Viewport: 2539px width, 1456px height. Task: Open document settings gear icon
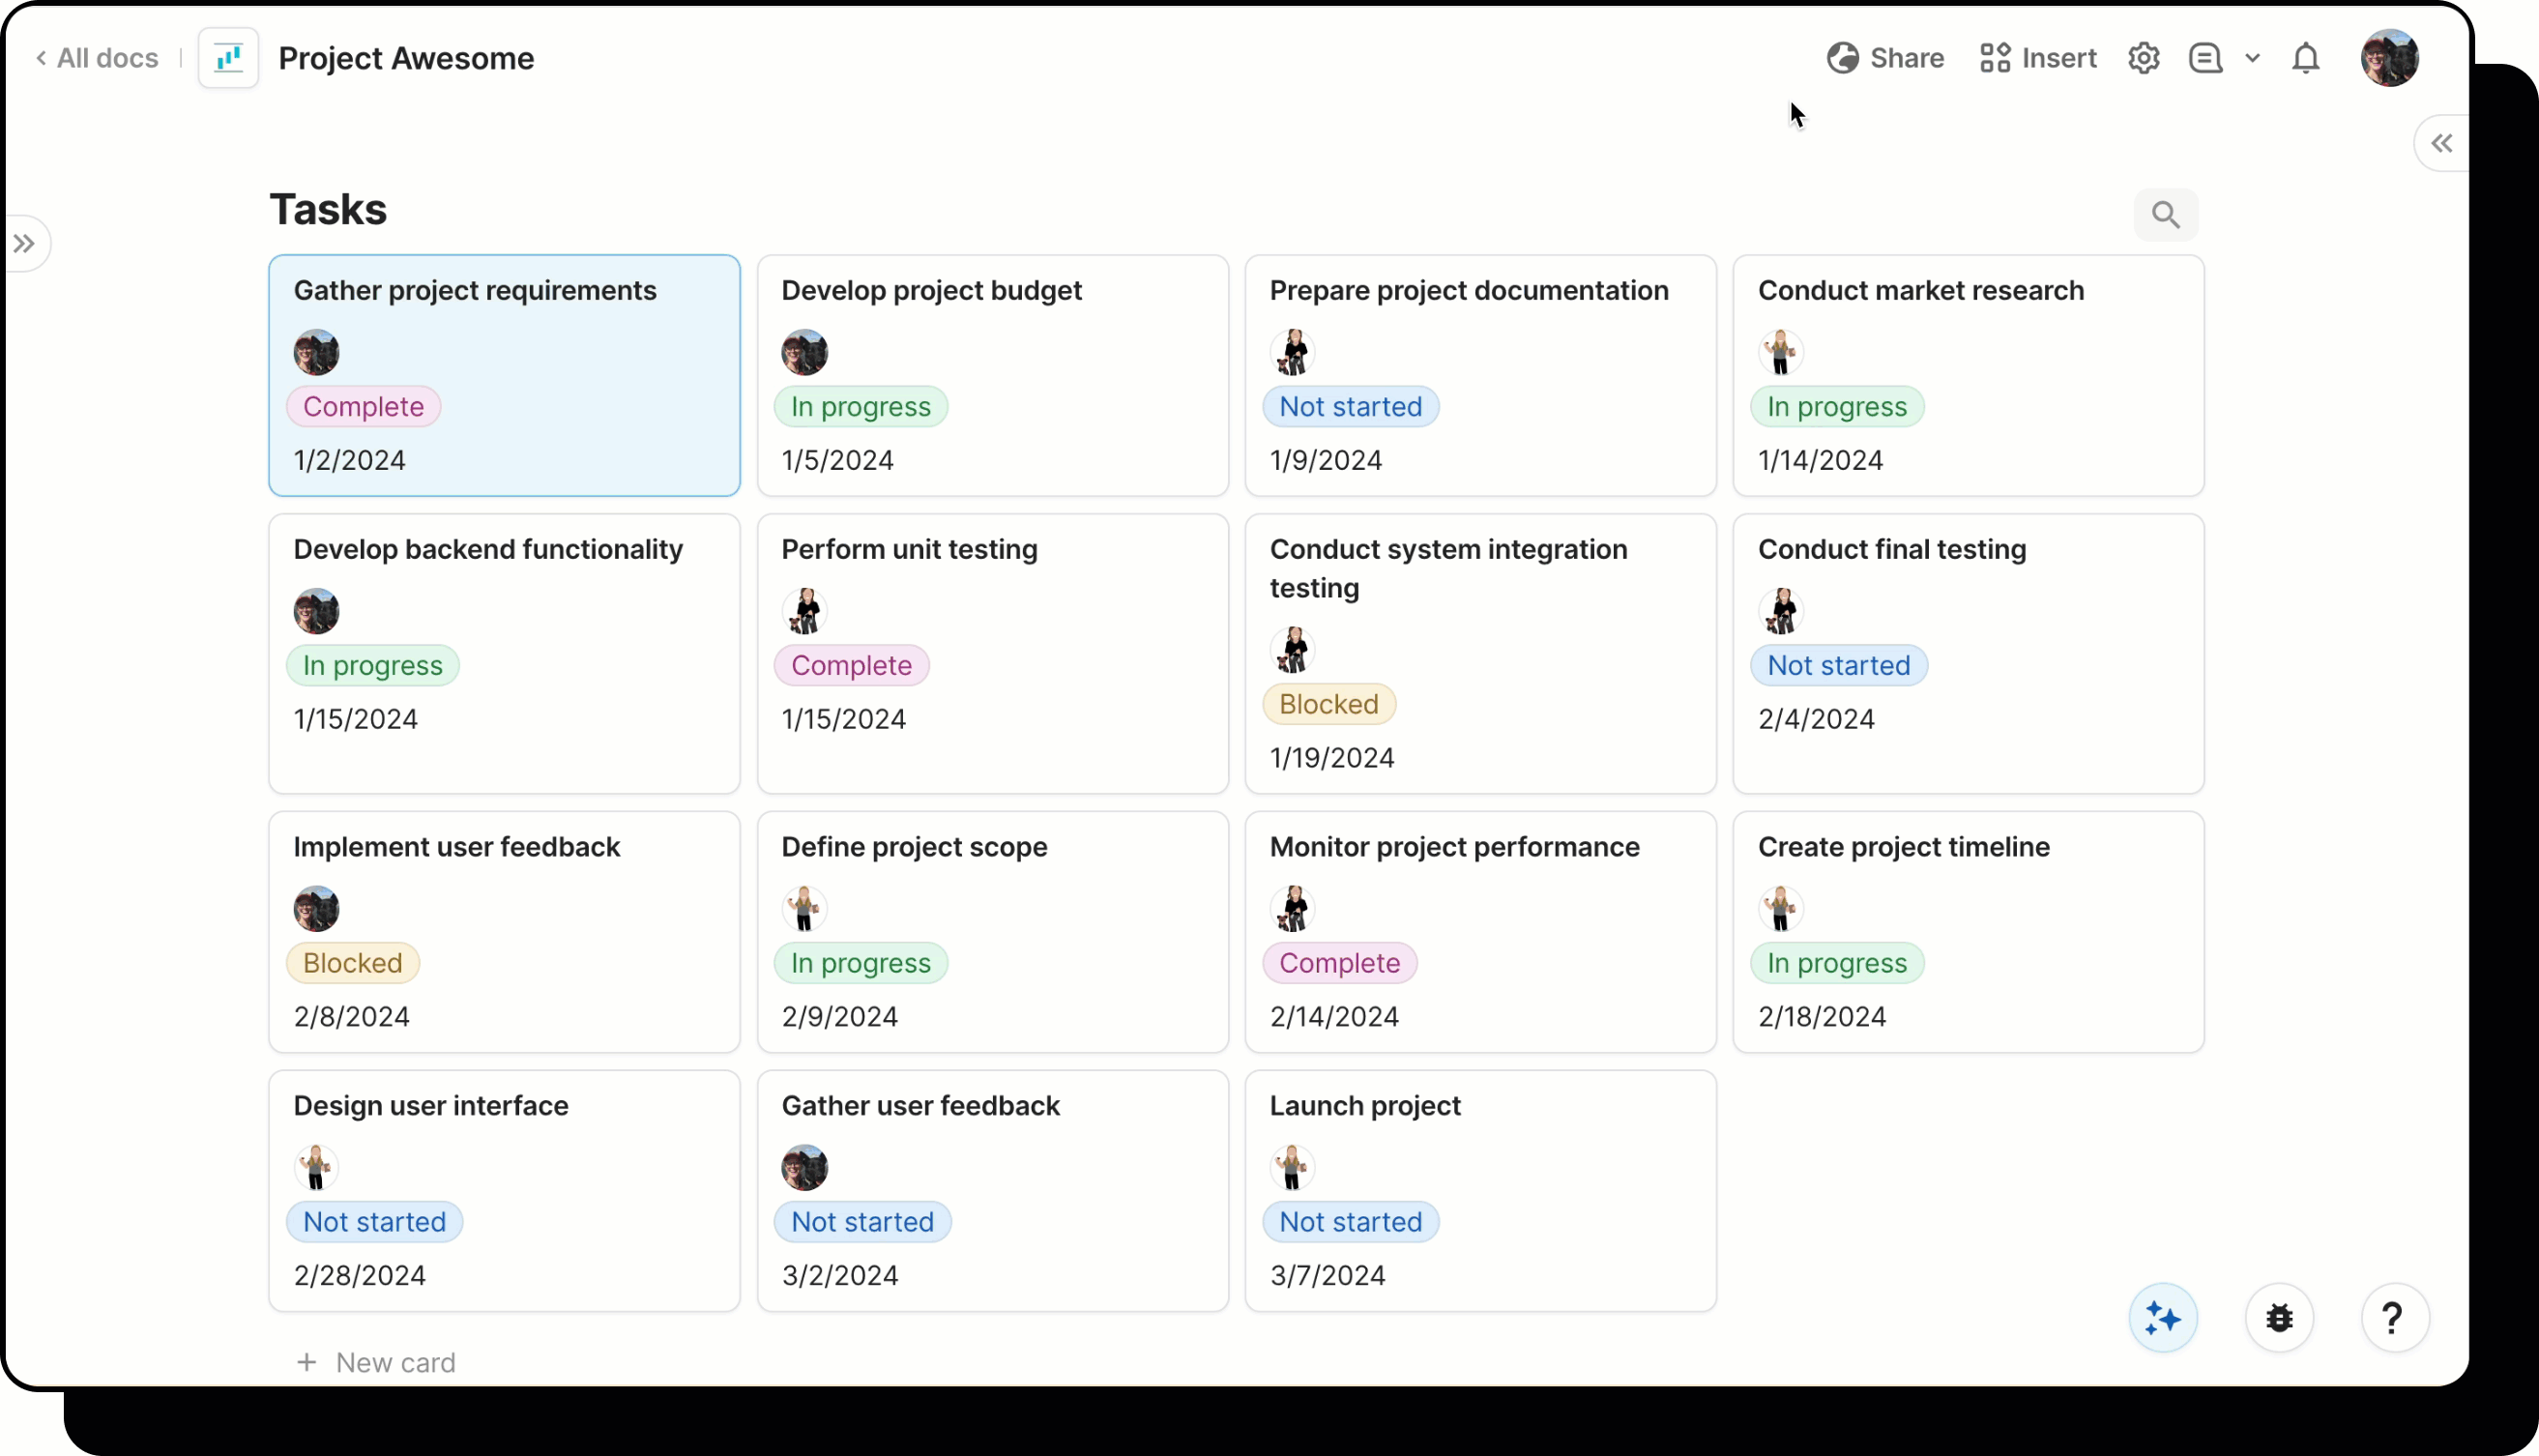(x=2143, y=58)
